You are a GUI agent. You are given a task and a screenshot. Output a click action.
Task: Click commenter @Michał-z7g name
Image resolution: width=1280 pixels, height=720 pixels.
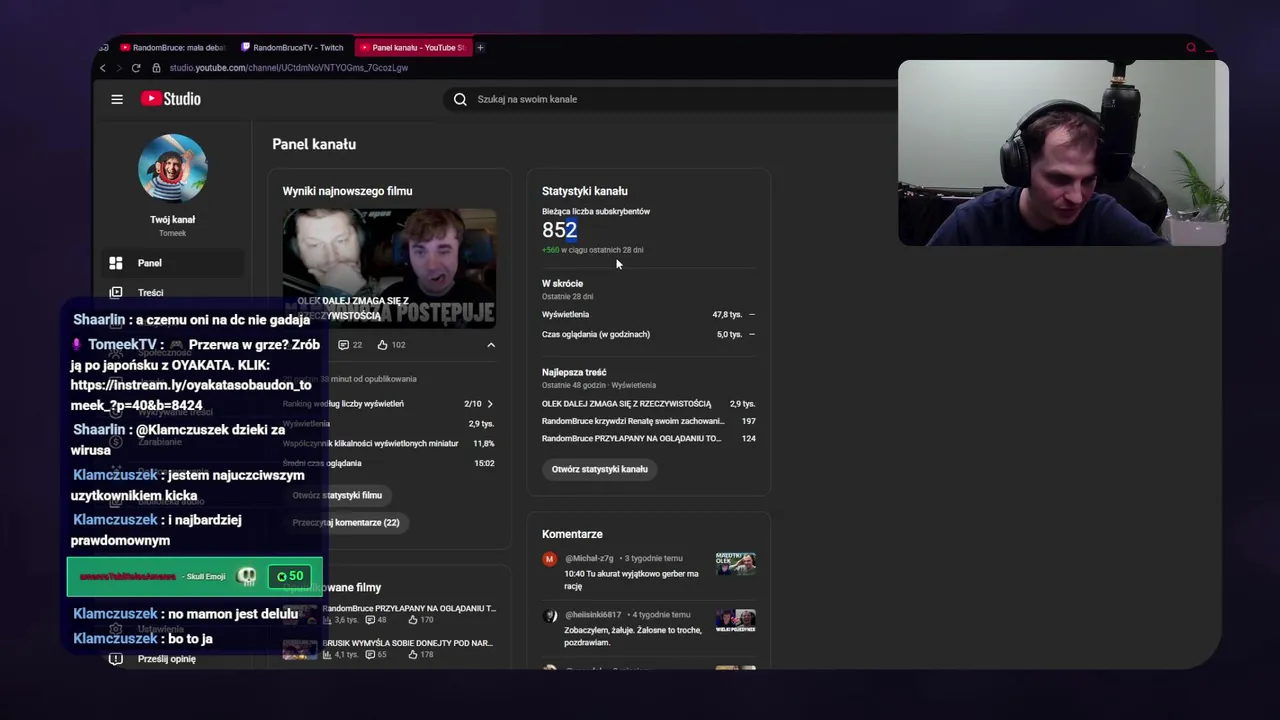click(589, 558)
